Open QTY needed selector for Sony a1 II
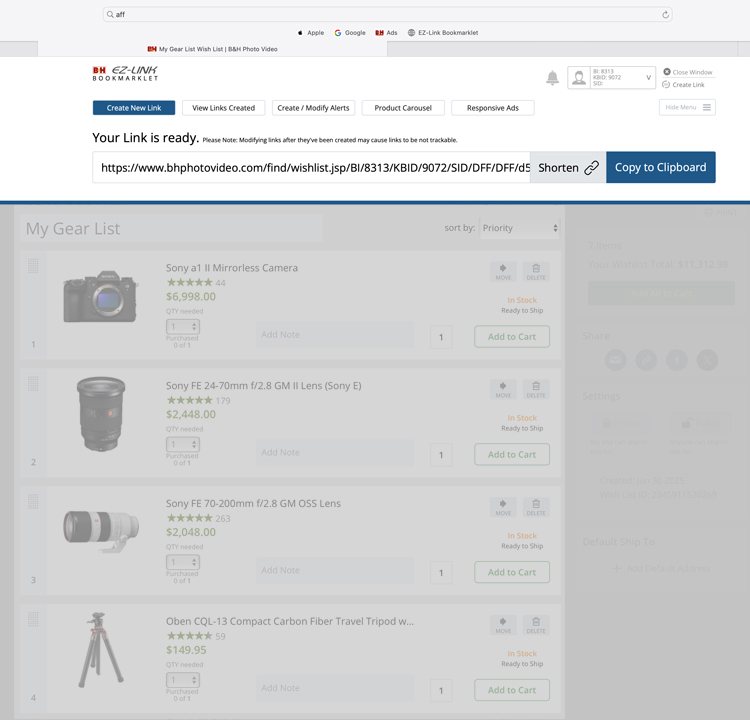The image size is (750, 720). tap(183, 327)
